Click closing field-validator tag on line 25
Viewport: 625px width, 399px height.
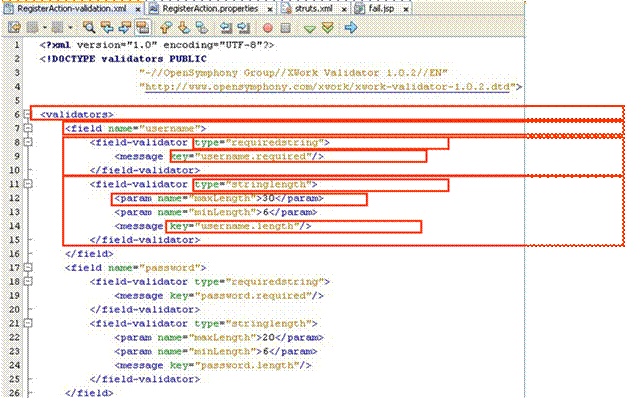click(145, 379)
